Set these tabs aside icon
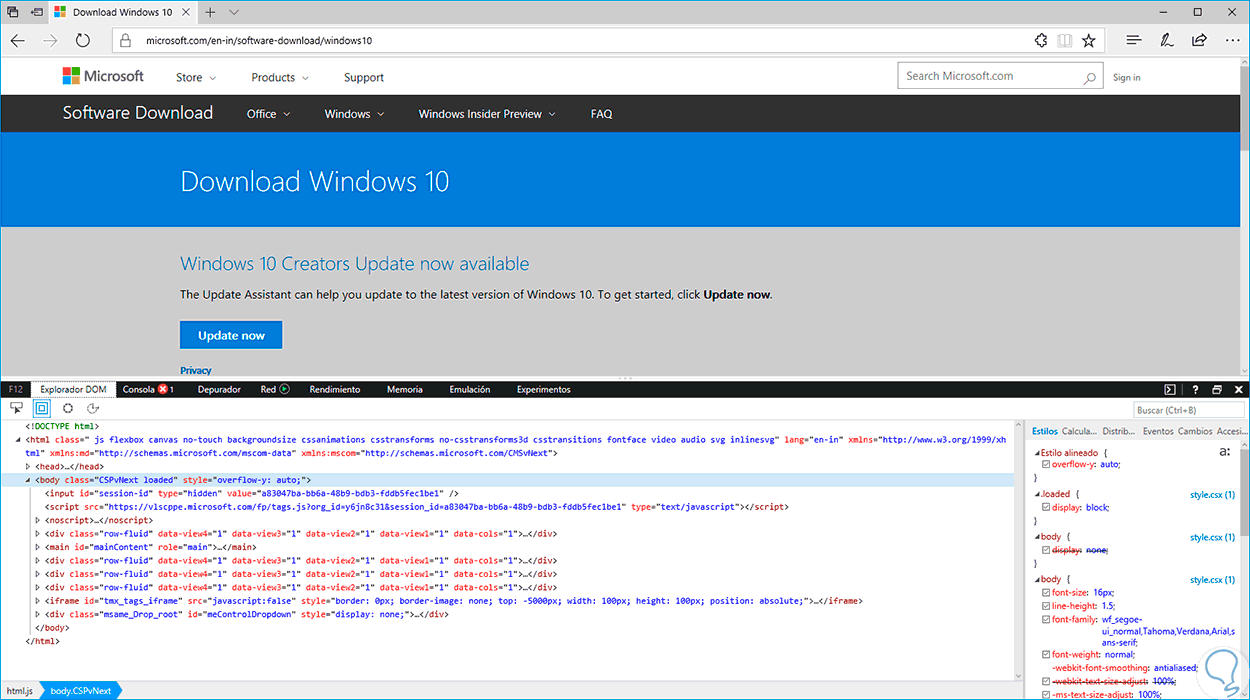Image resolution: width=1250 pixels, height=700 pixels. (37, 12)
